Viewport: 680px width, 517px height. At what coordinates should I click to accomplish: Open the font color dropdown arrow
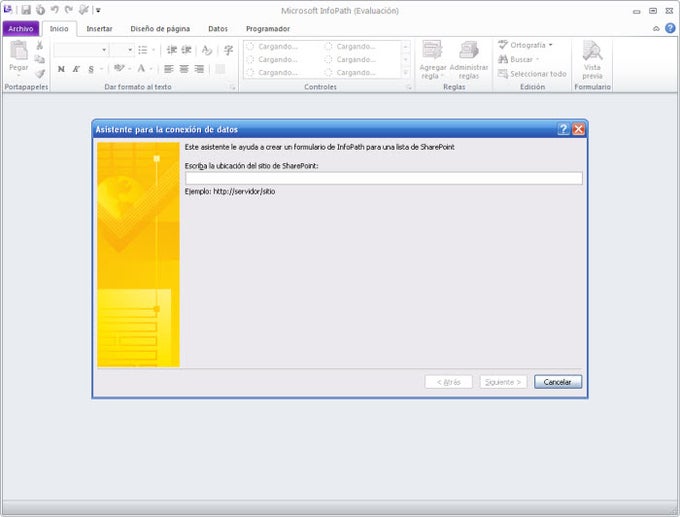(150, 69)
